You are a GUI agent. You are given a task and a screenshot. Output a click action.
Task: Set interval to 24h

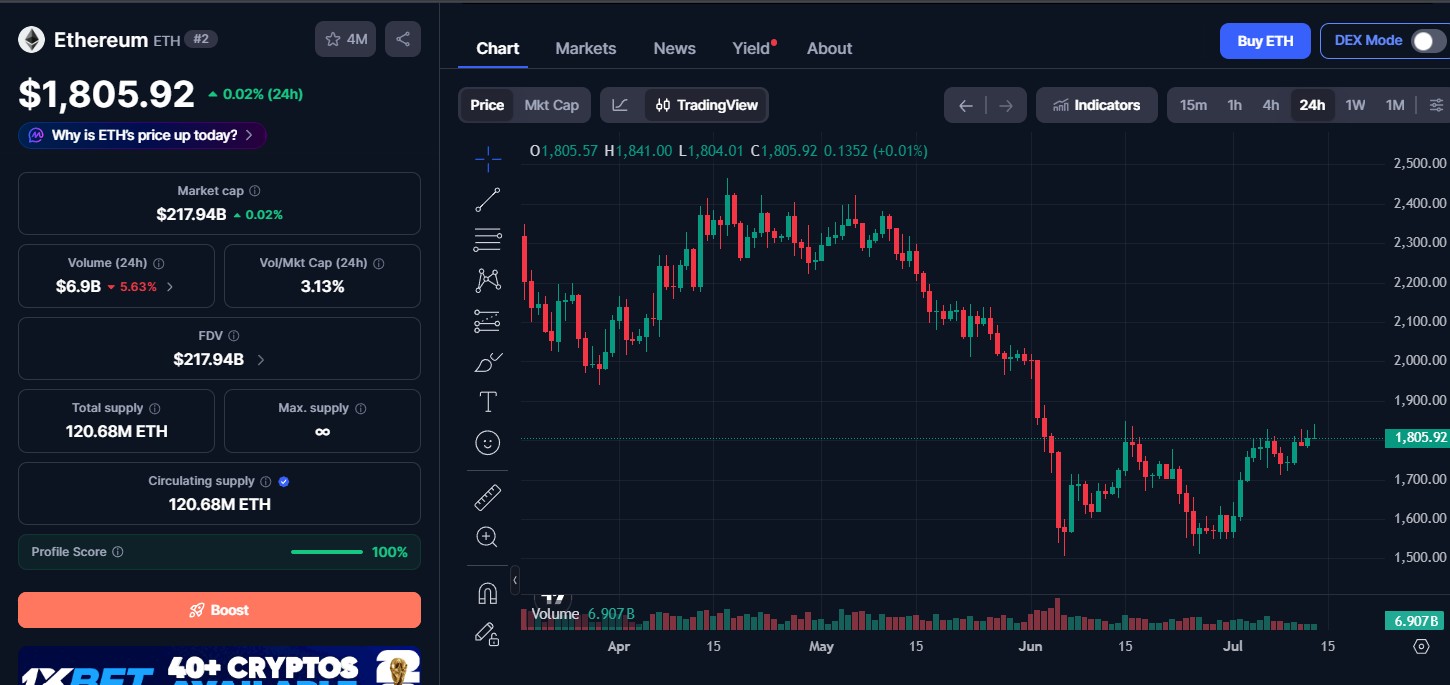pos(1312,105)
